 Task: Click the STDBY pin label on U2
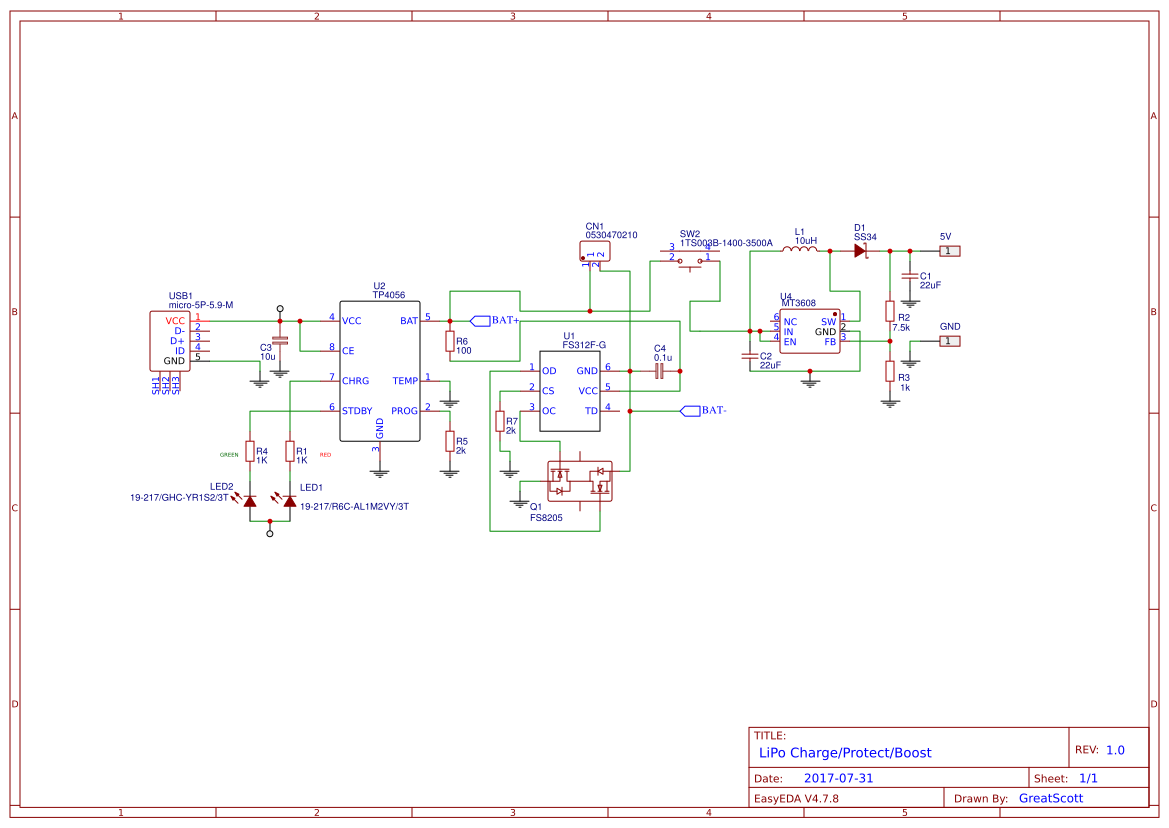357,411
